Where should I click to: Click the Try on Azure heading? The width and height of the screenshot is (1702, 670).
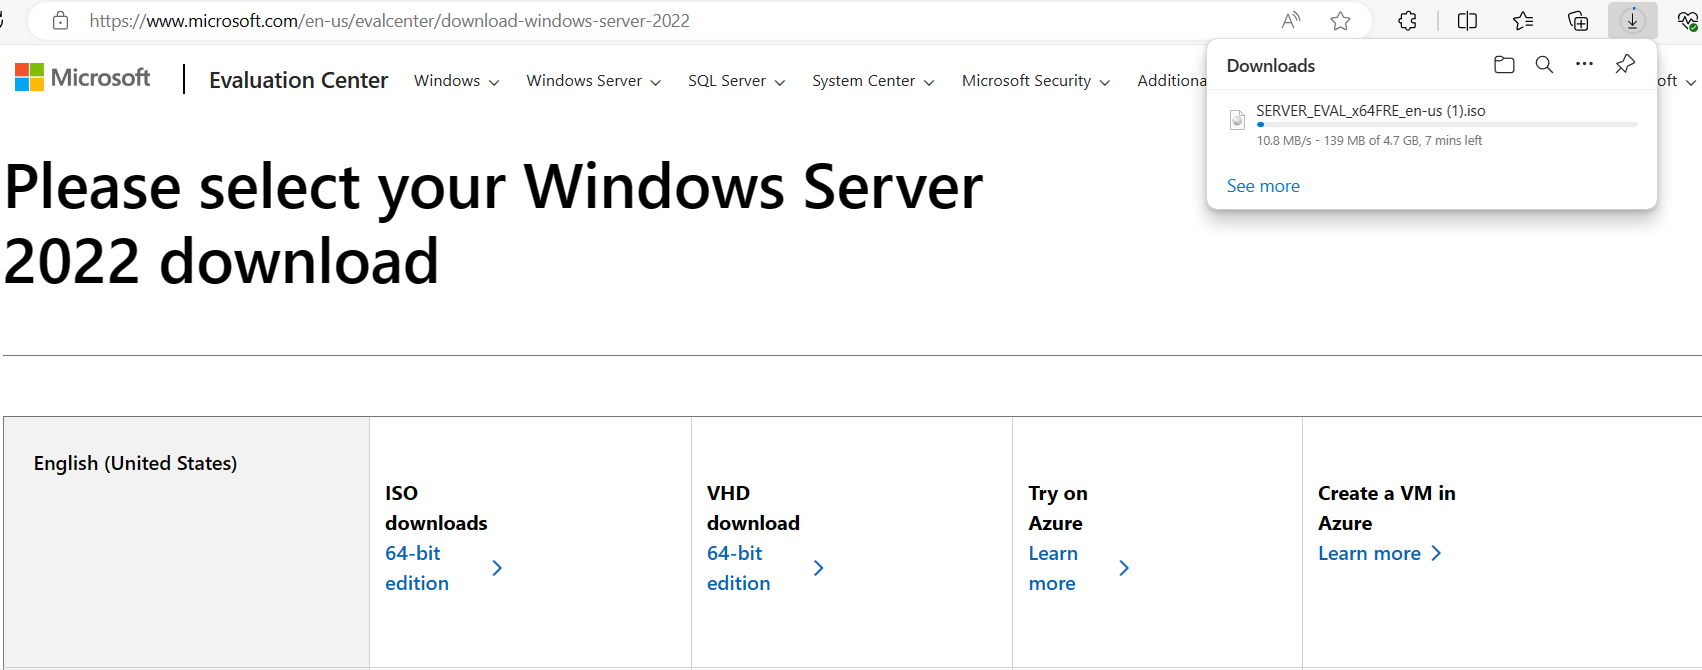click(1058, 508)
